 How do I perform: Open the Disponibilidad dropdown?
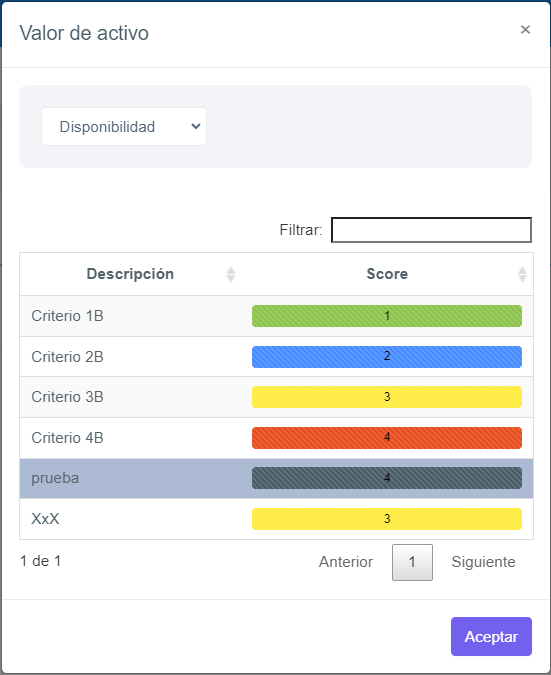[124, 127]
